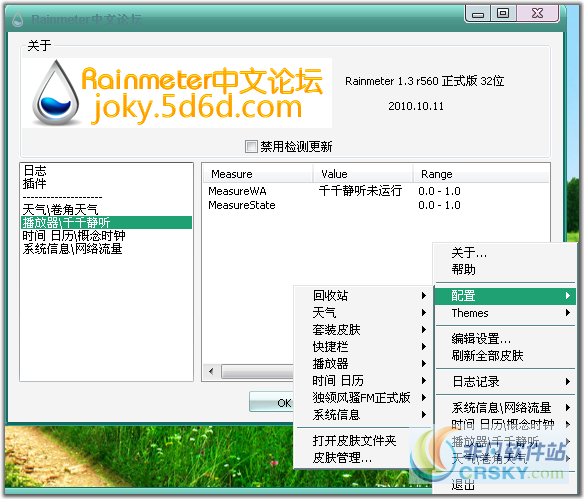Expand 系统信息 in the skins submenu
This screenshot has width=584, height=499.
click(x=364, y=415)
